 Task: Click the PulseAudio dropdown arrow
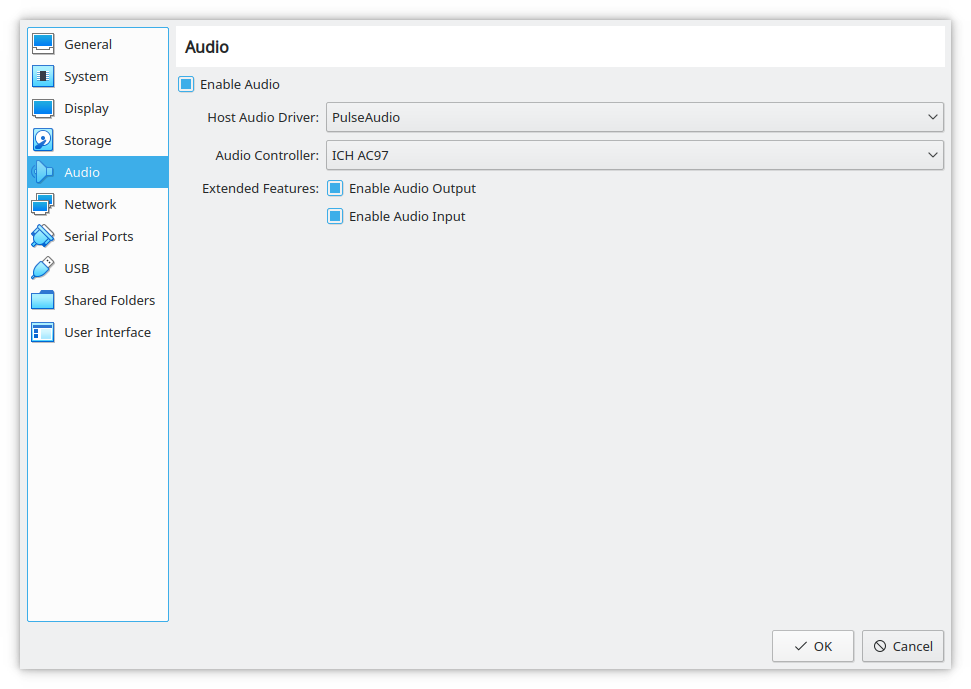[933, 117]
